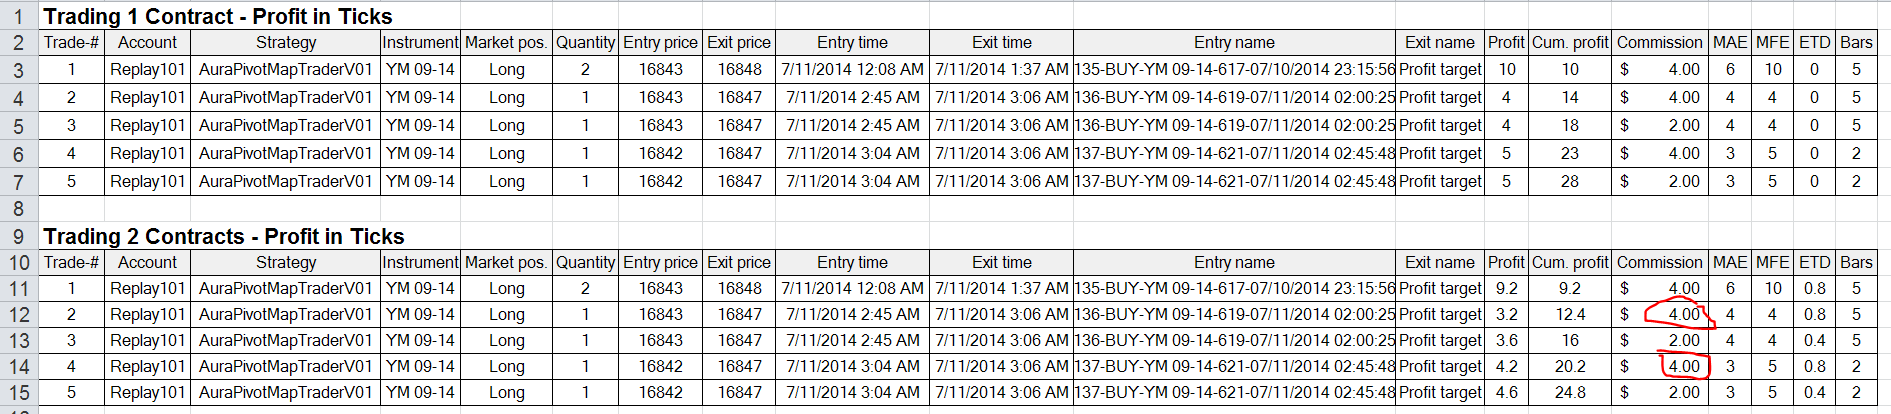1891x414 pixels.
Task: Click the Cum. profit cell showing 24.8
Action: [x=1570, y=392]
